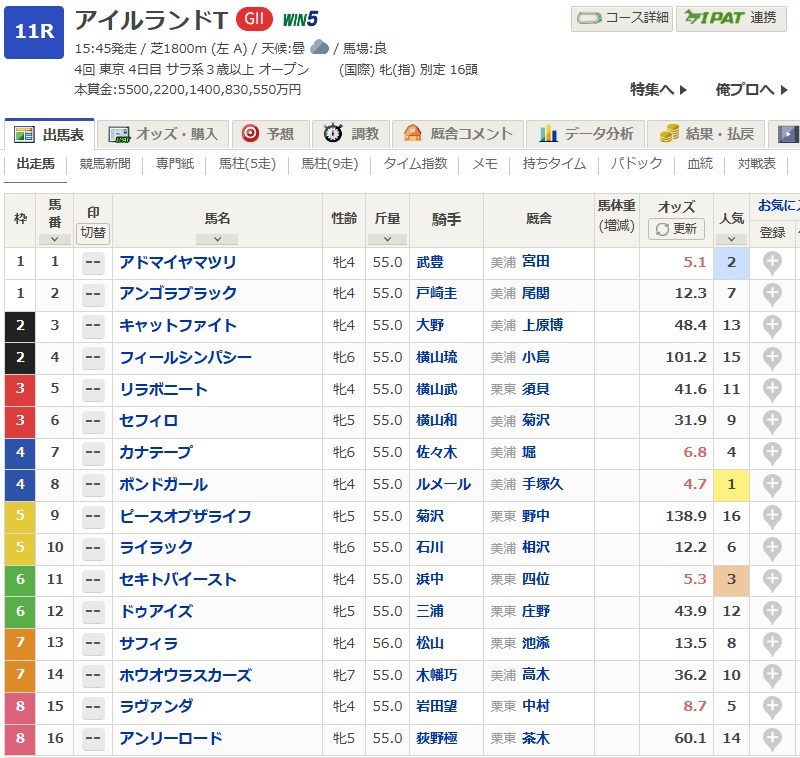The image size is (800, 758).
Task: Click favorite plus icon for カナテープ
Action: (x=772, y=453)
